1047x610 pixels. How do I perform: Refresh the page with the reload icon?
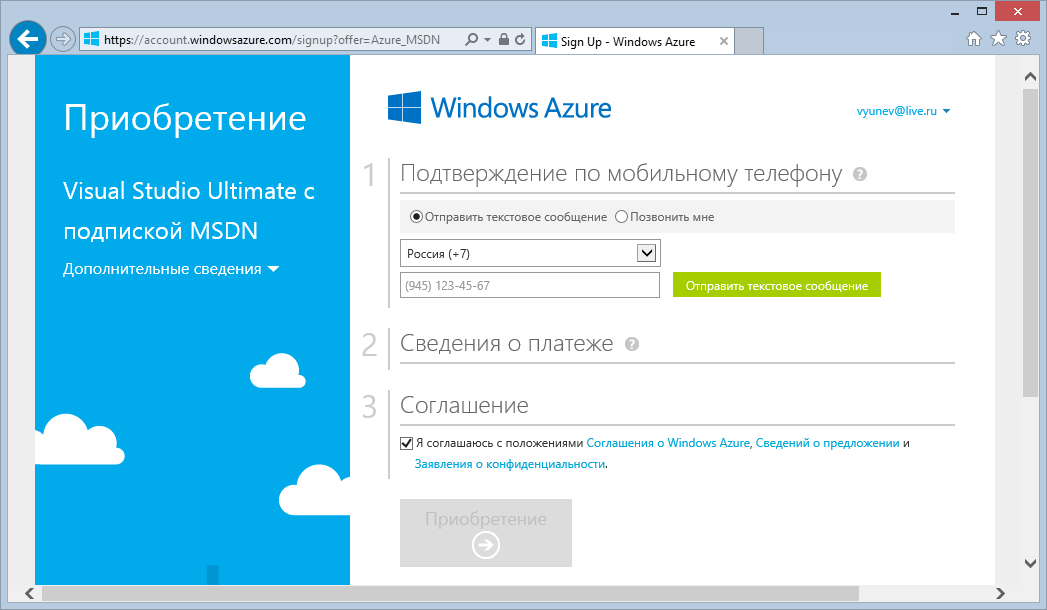520,39
